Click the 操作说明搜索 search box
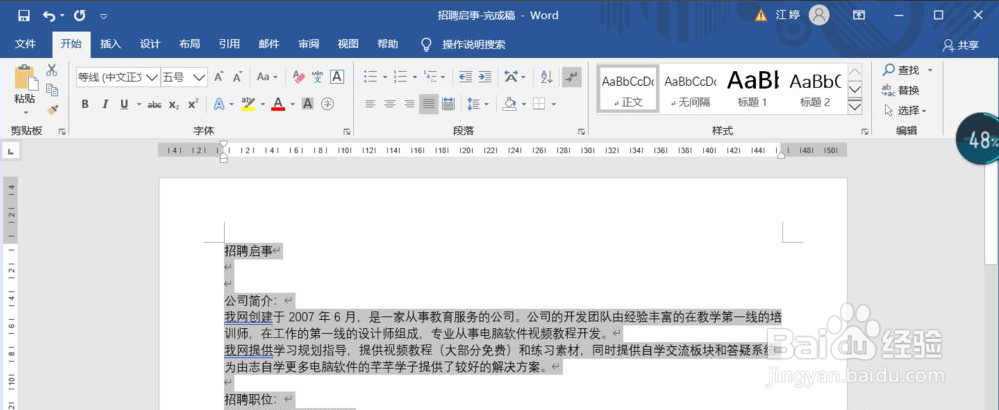Screen dimensions: 999x410 click(x=473, y=45)
